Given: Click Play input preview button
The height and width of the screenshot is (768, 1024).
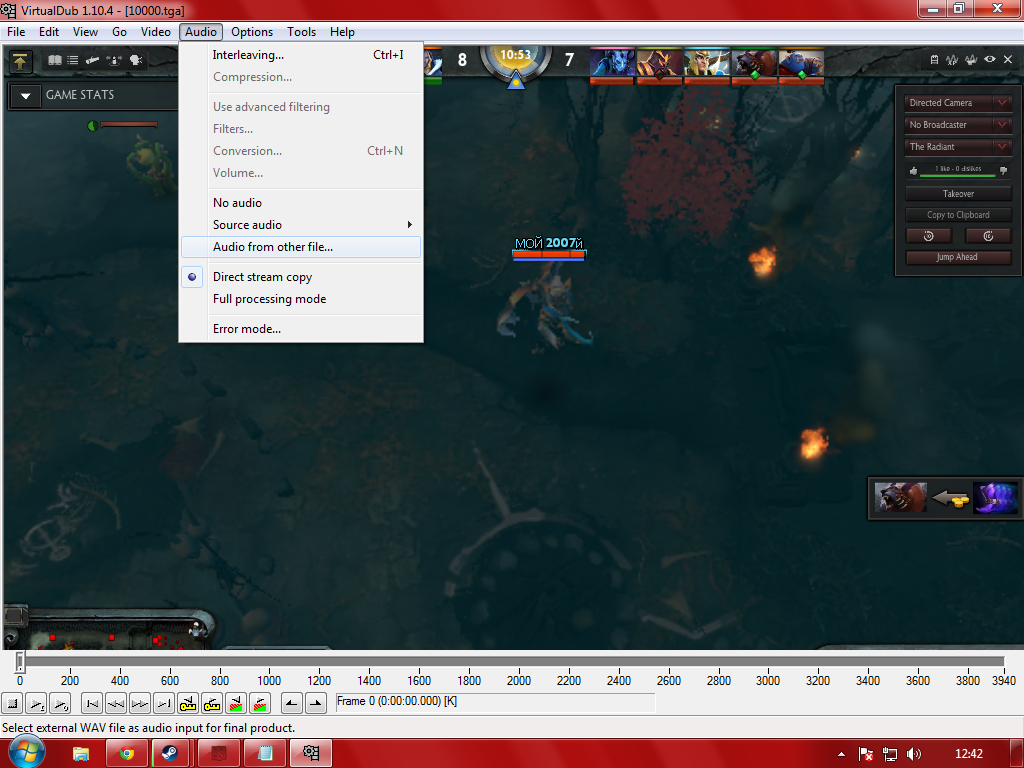Looking at the screenshot, I should pos(36,703).
